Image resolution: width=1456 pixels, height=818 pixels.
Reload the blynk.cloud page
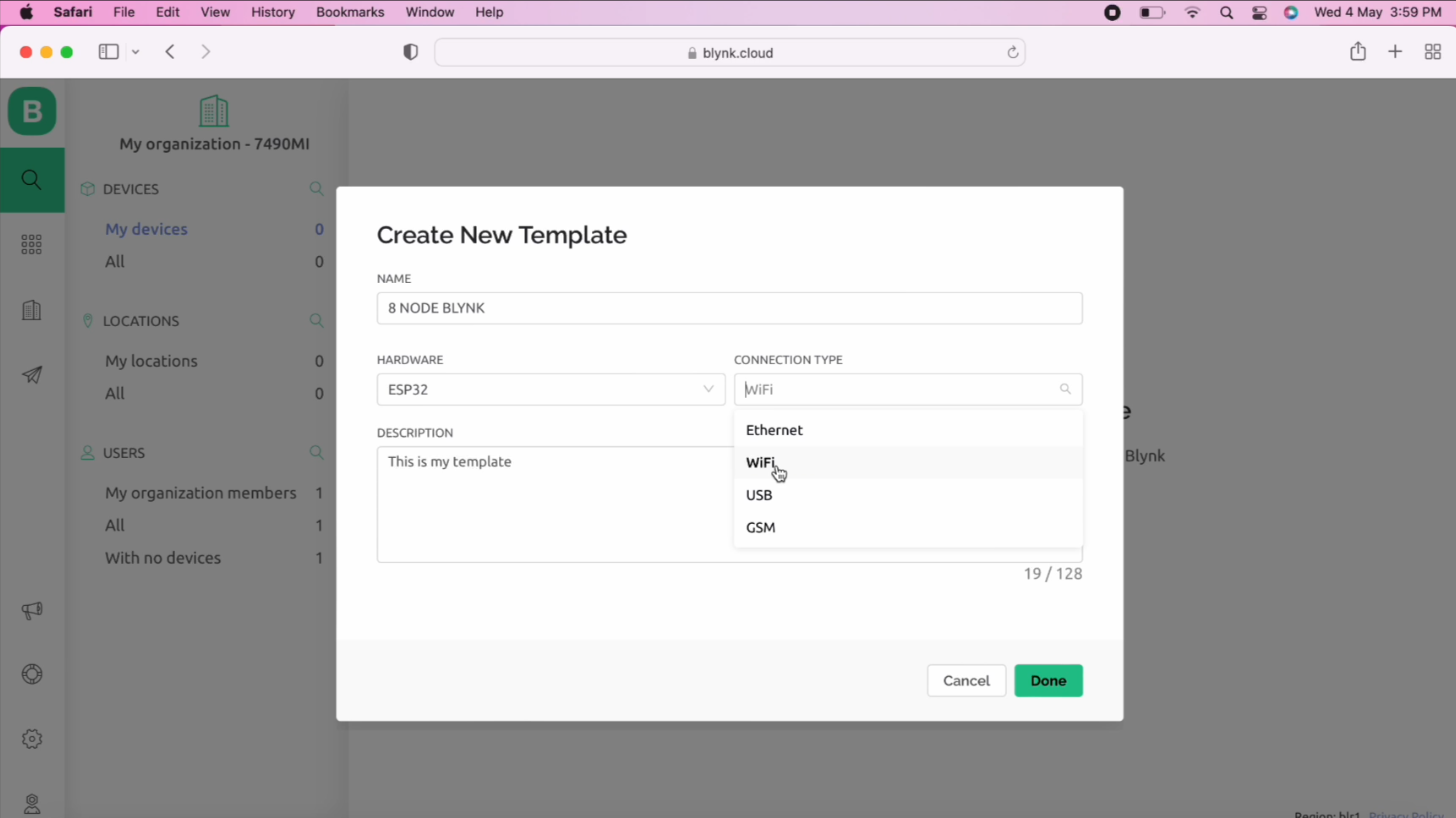(x=1012, y=53)
